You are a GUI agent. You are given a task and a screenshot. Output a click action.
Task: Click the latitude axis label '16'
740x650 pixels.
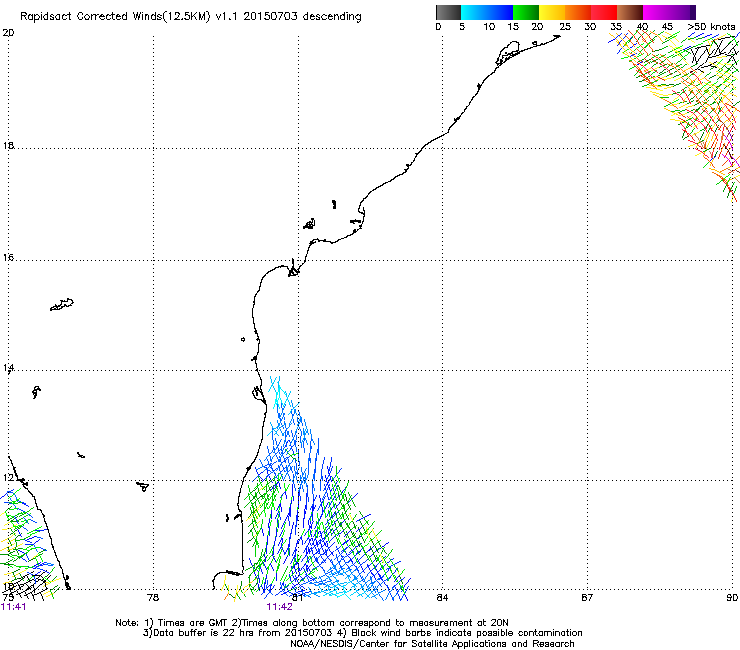point(8,257)
